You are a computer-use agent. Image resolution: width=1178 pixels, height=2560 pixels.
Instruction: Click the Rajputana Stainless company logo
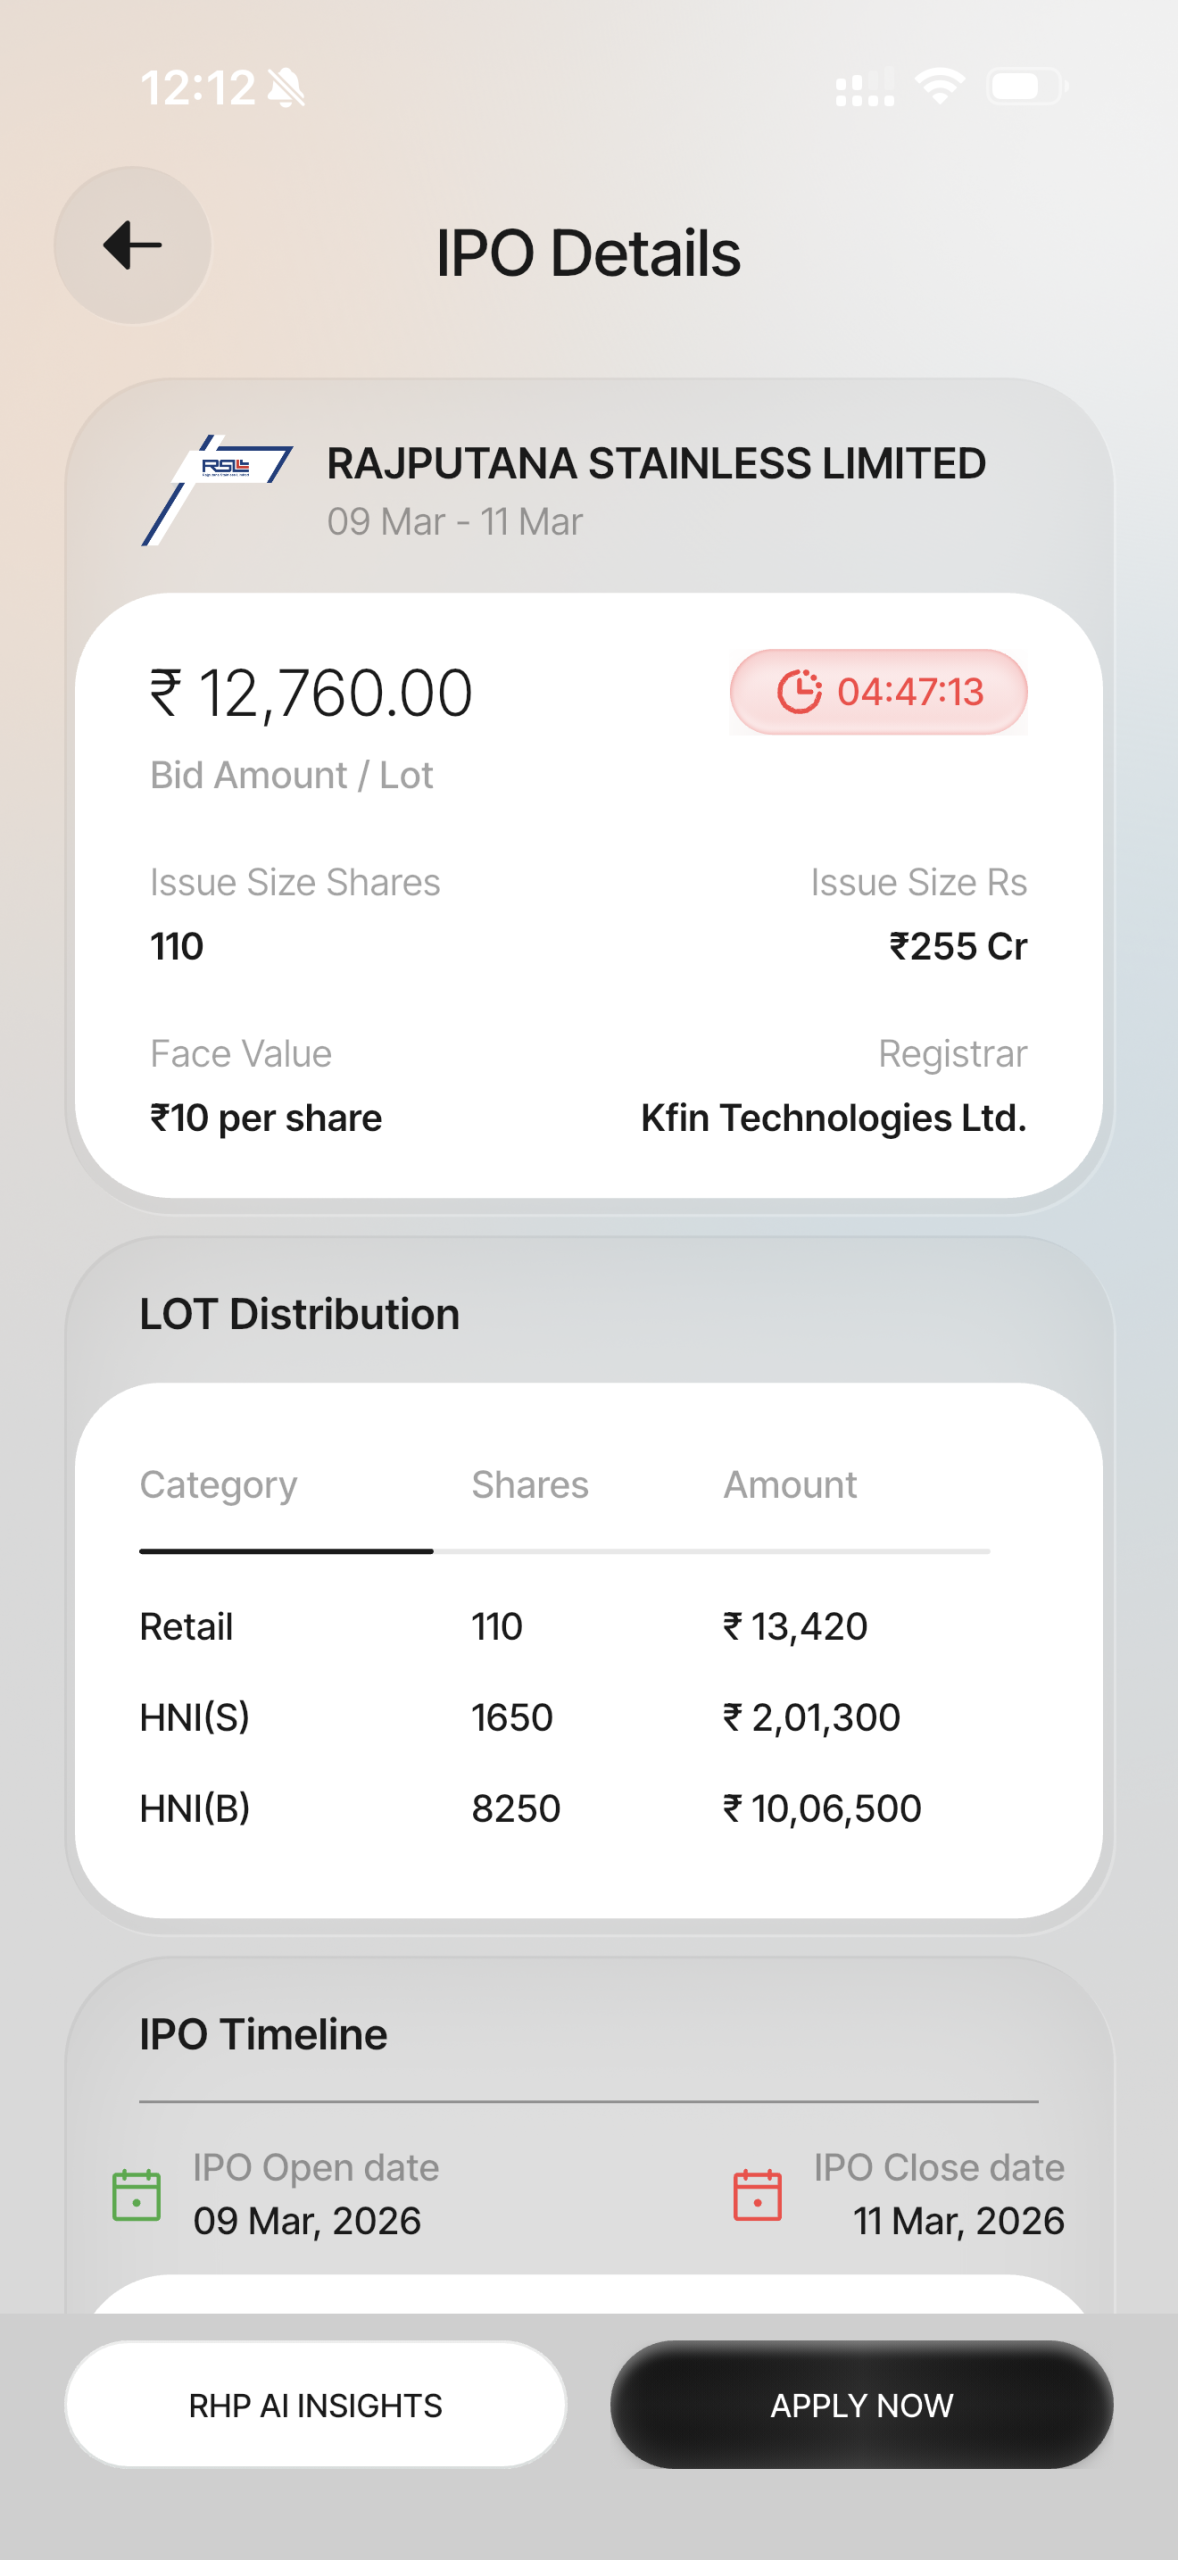[217, 489]
